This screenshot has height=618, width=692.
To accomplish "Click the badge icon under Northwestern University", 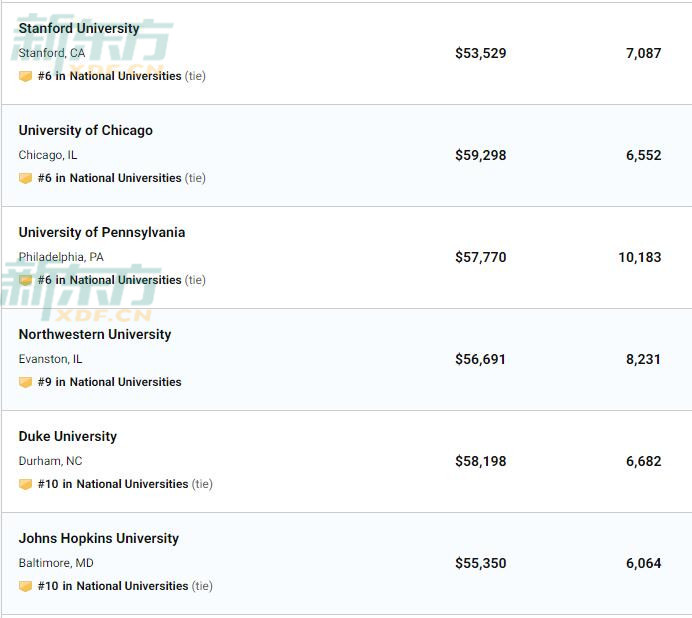I will click(25, 382).
